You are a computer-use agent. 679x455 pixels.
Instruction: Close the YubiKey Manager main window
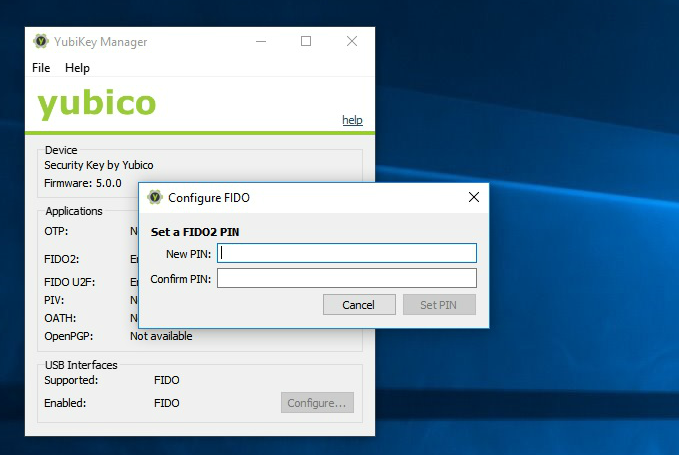pyautogui.click(x=352, y=42)
